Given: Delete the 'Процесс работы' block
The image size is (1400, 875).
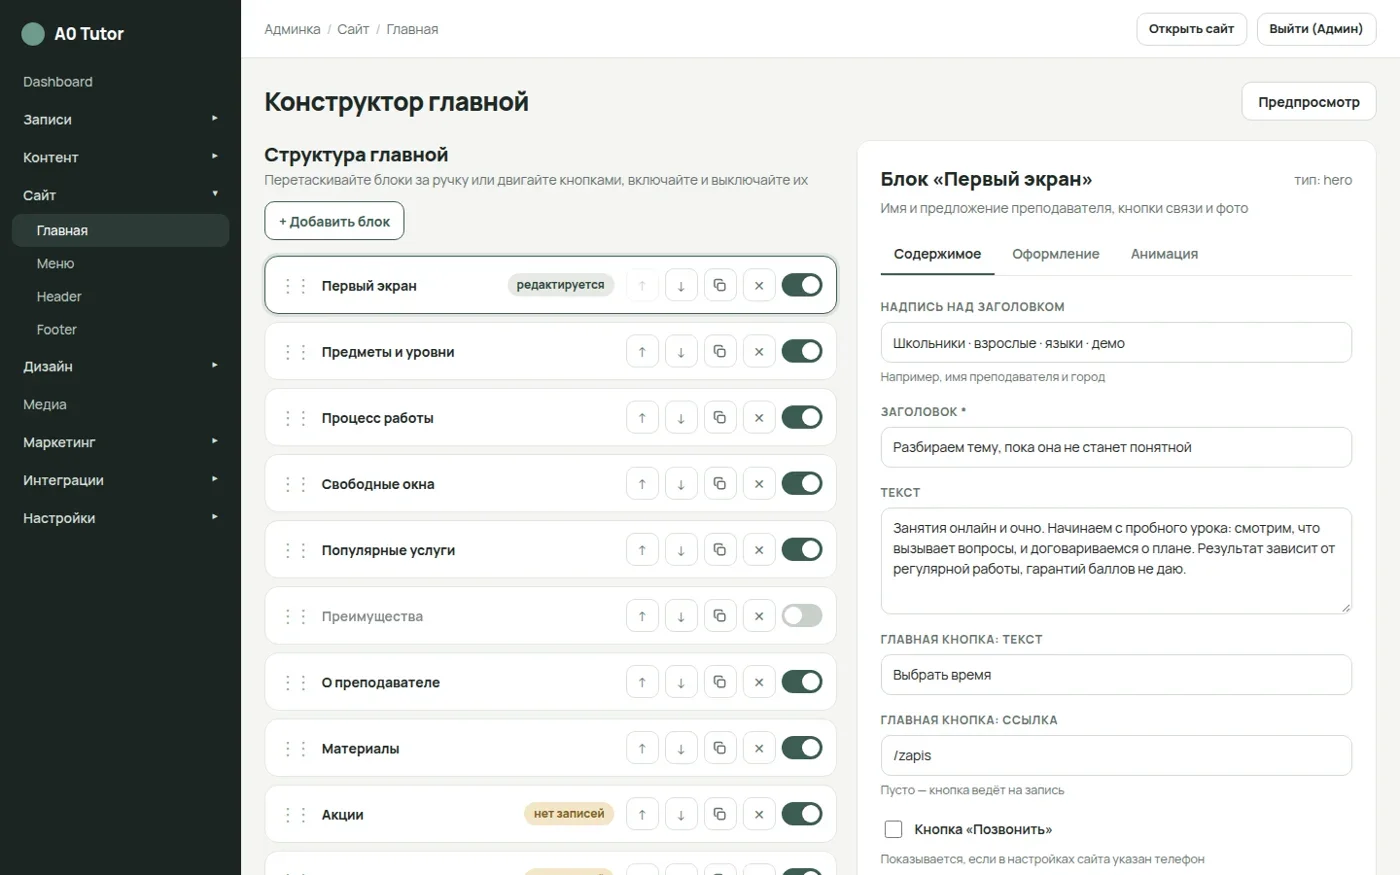Looking at the screenshot, I should (759, 418).
